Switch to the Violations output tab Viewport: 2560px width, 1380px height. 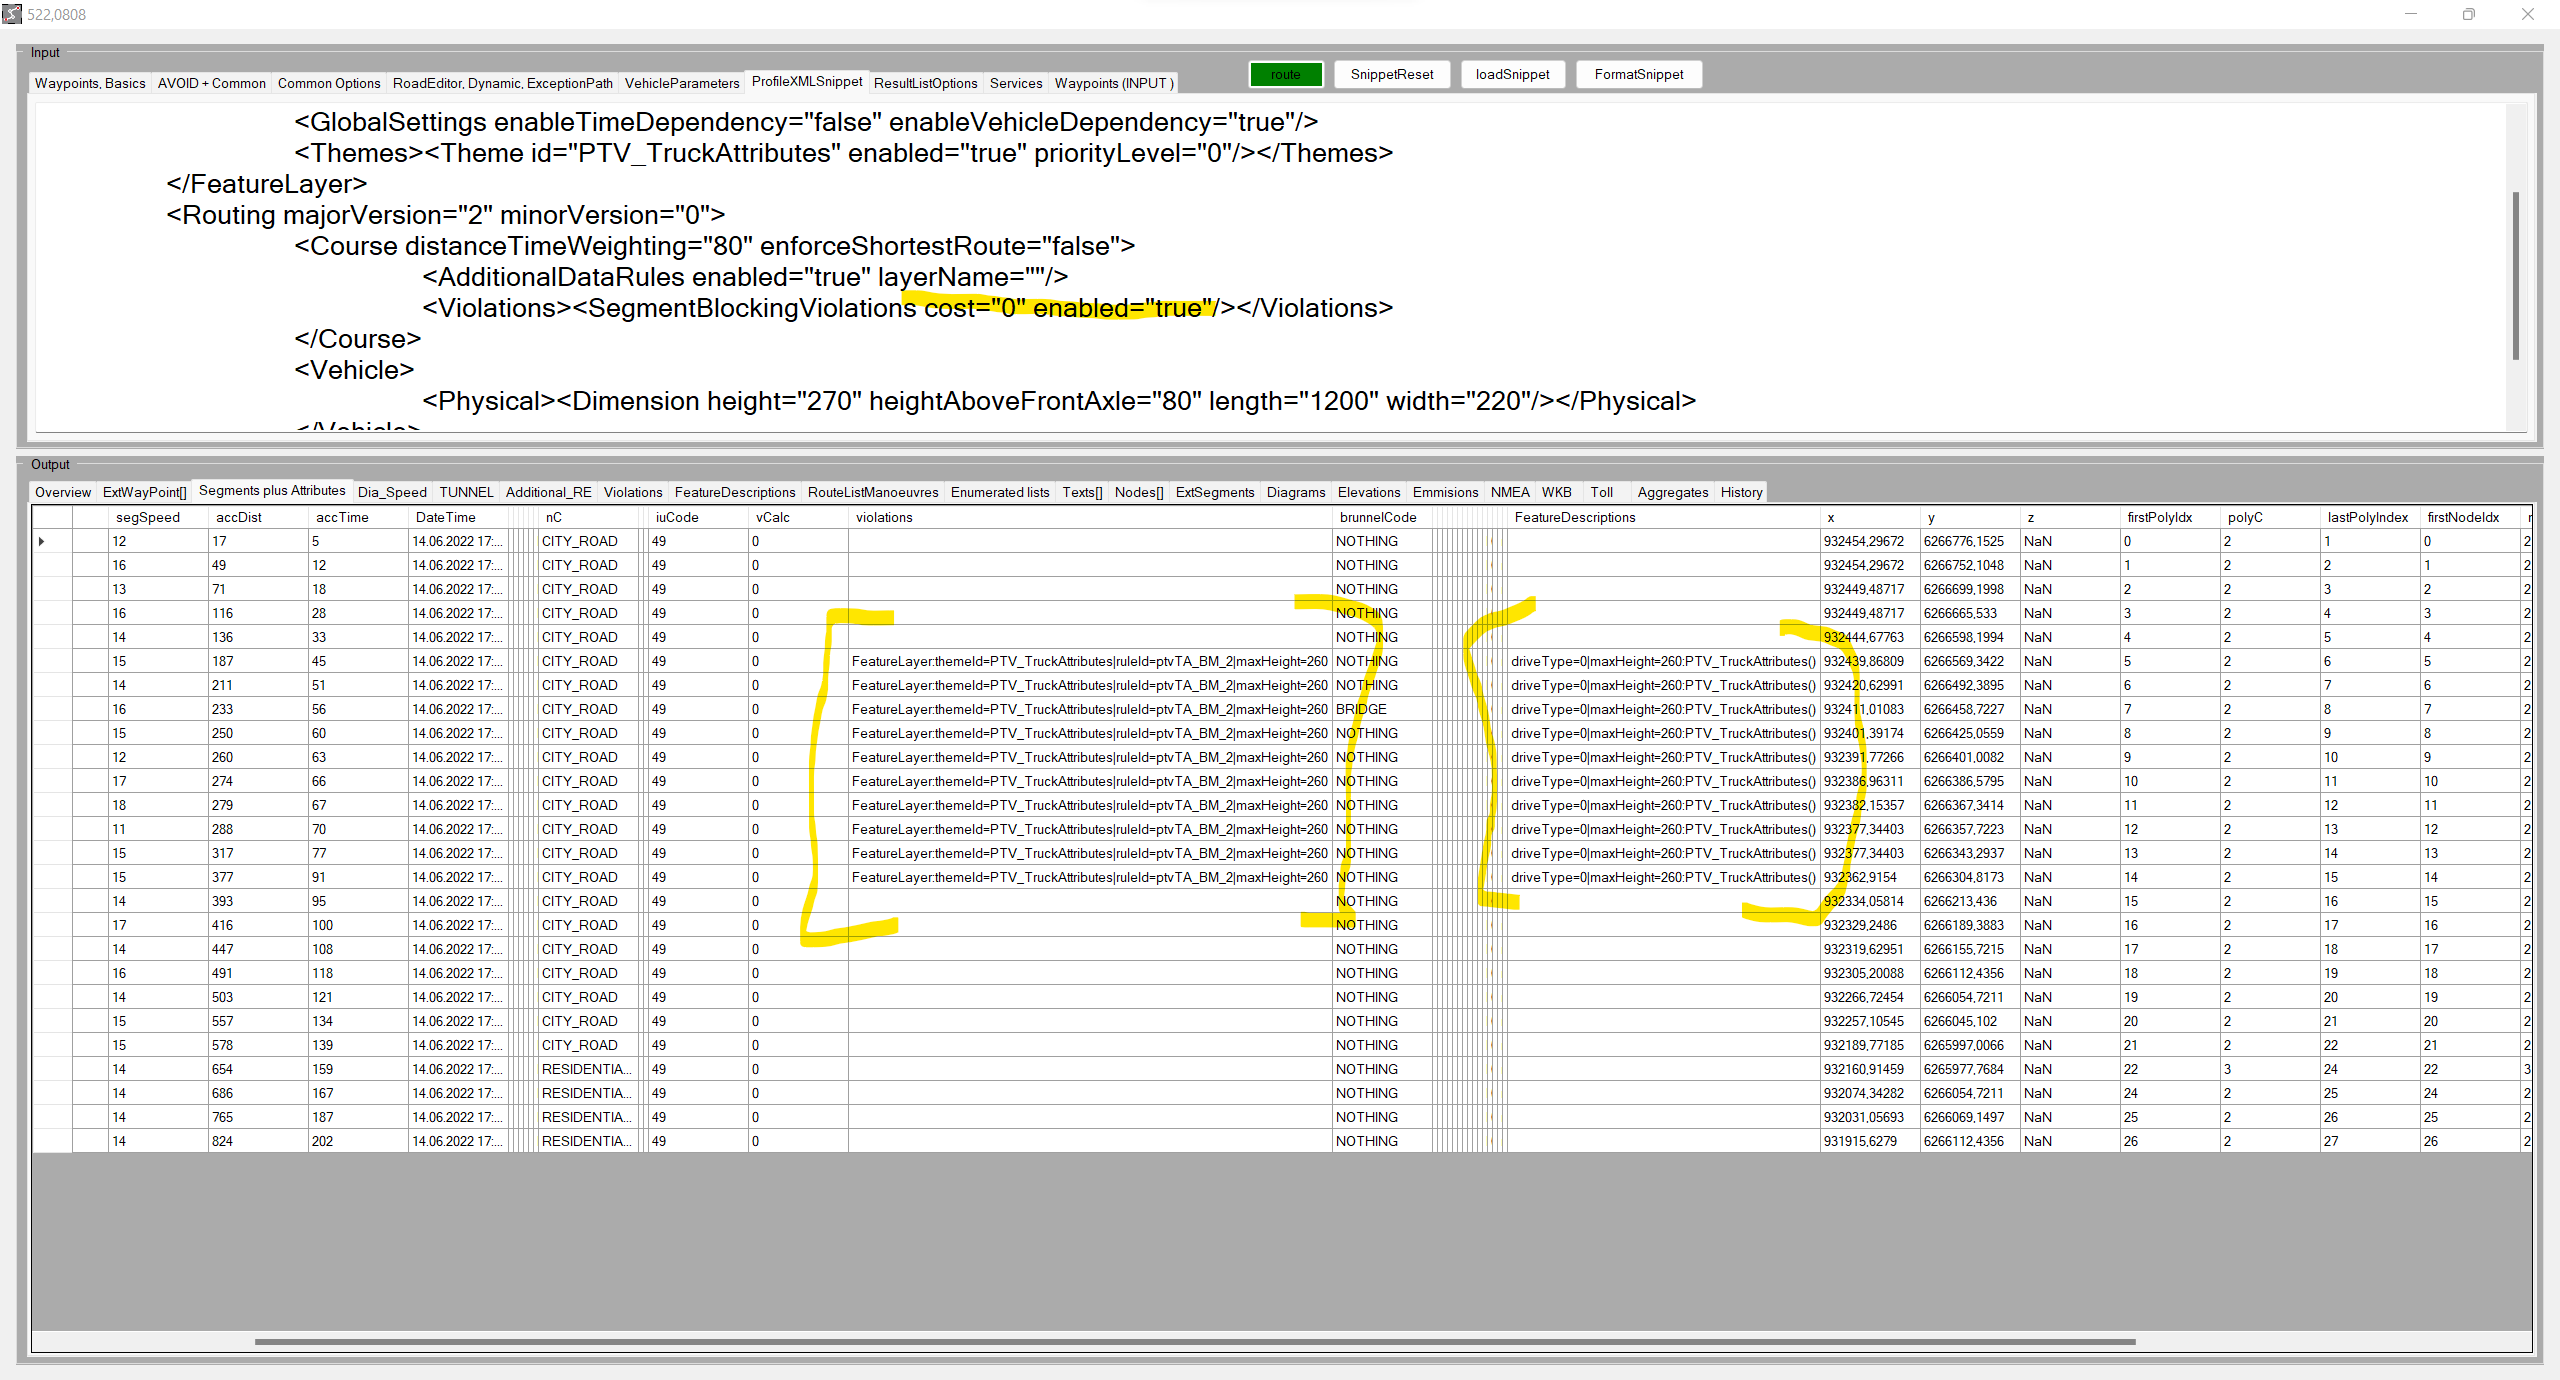point(632,492)
